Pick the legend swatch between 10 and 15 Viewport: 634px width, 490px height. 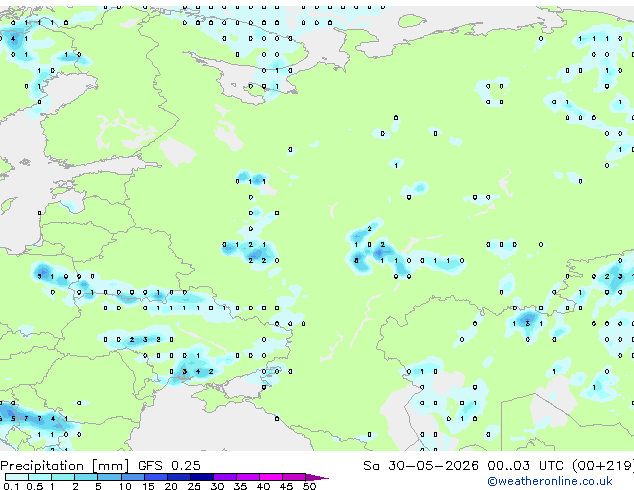[132, 477]
